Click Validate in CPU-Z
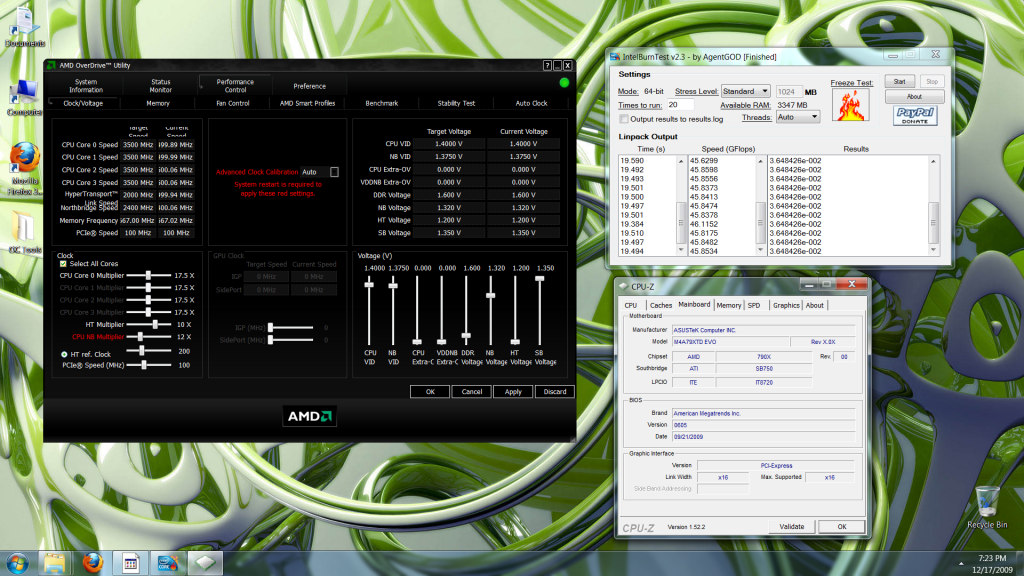 point(792,526)
